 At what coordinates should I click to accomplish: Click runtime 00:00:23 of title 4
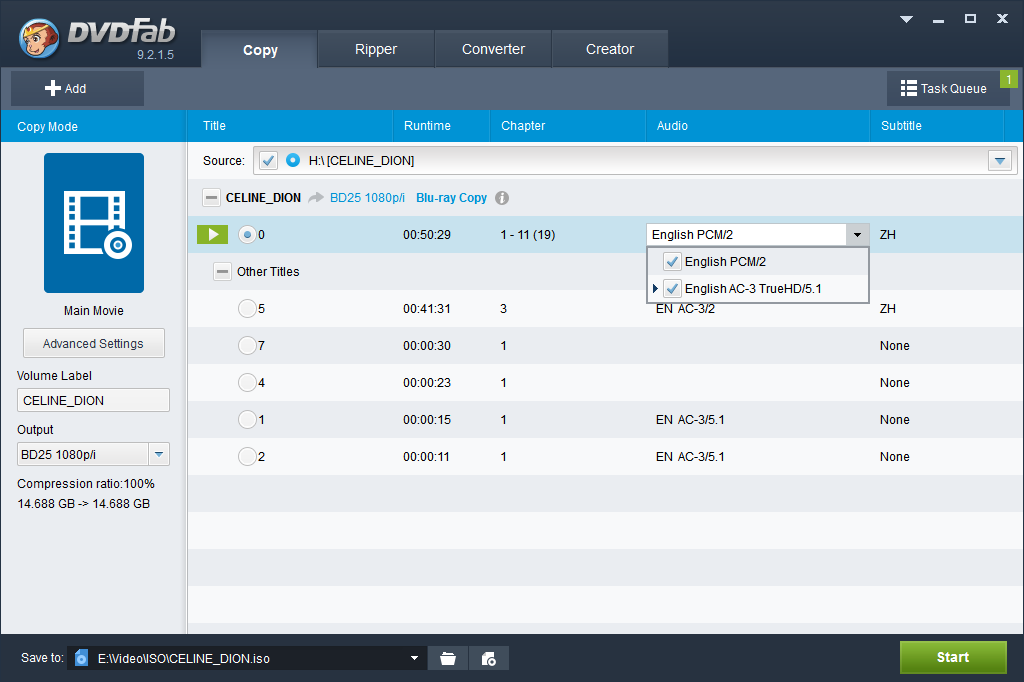tap(426, 383)
